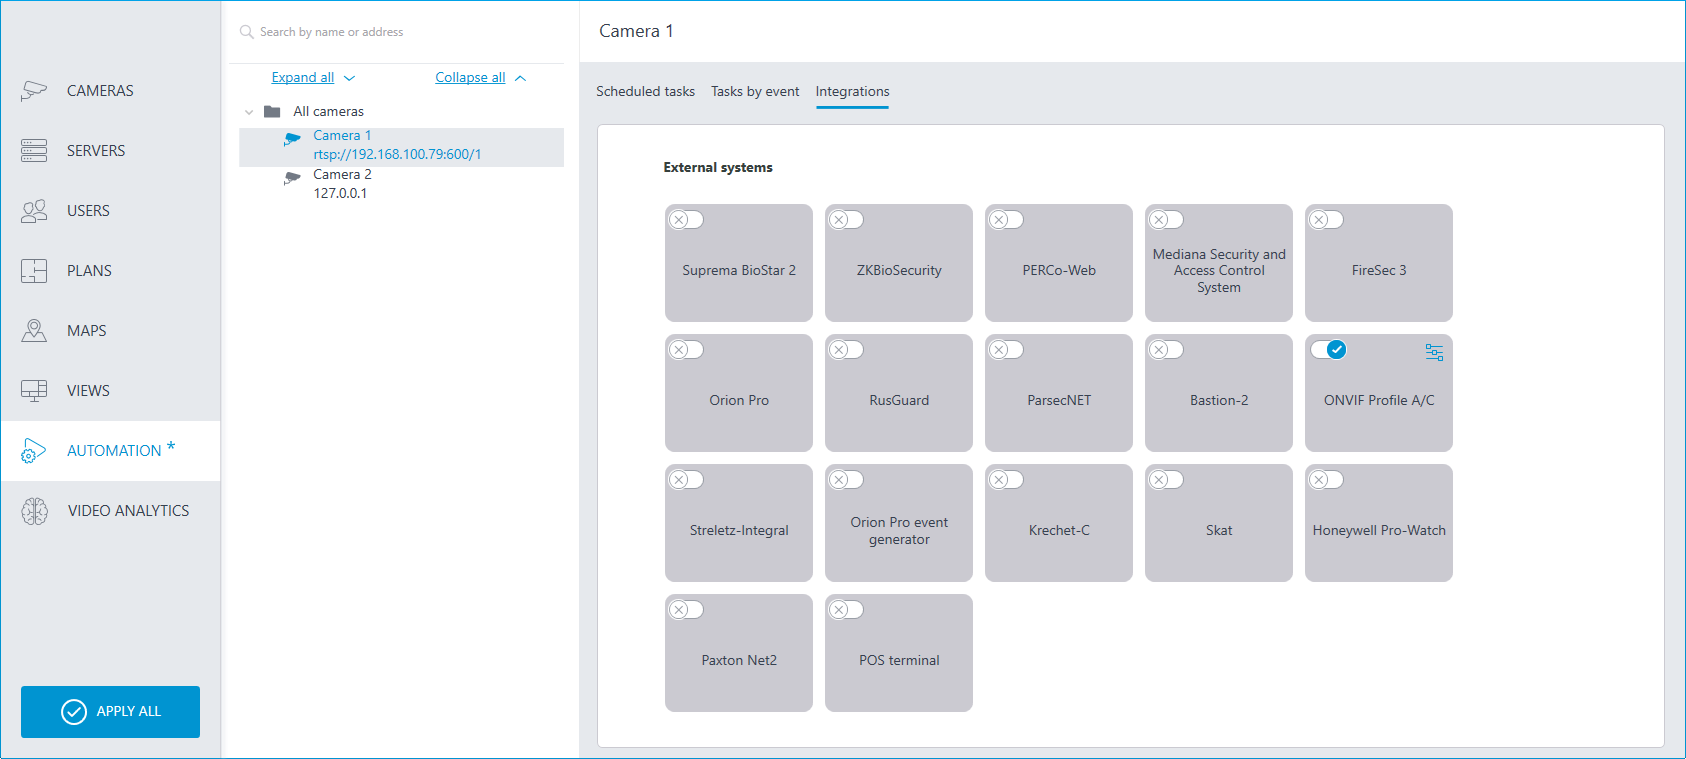
Task: Click the All cameras folder icon
Action: pos(272,111)
